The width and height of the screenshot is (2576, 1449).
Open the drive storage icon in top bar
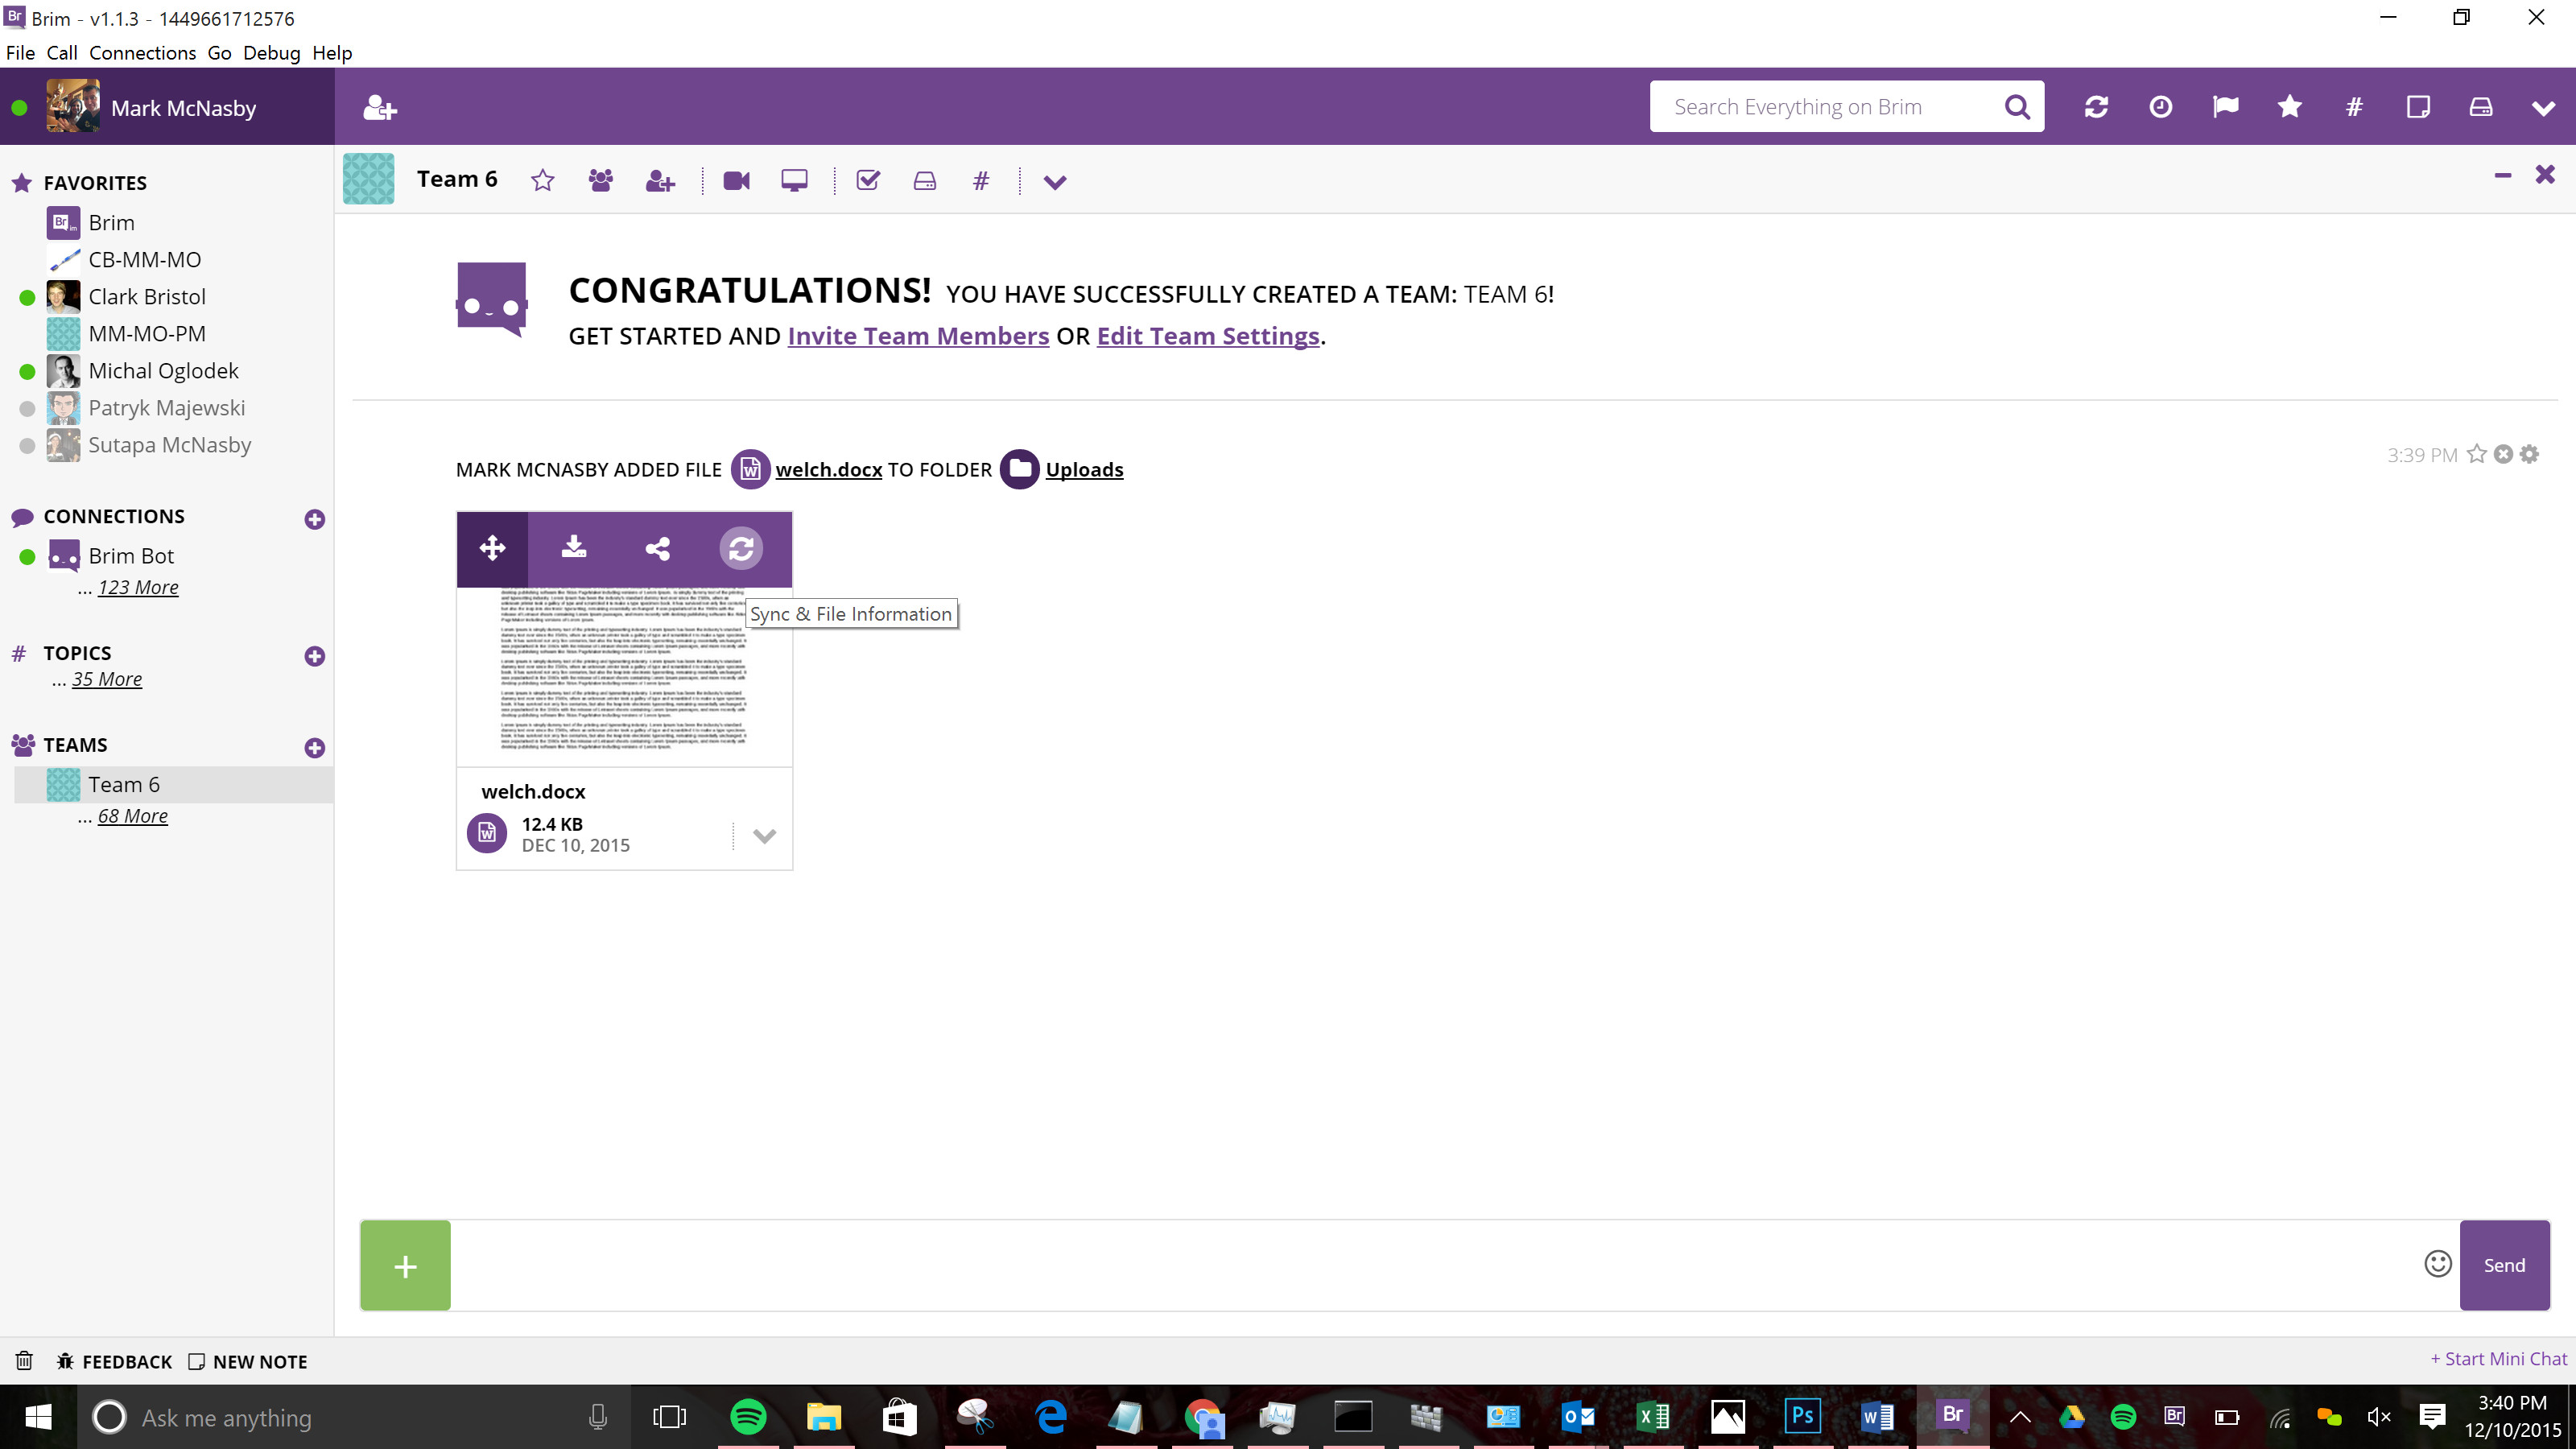click(2481, 107)
